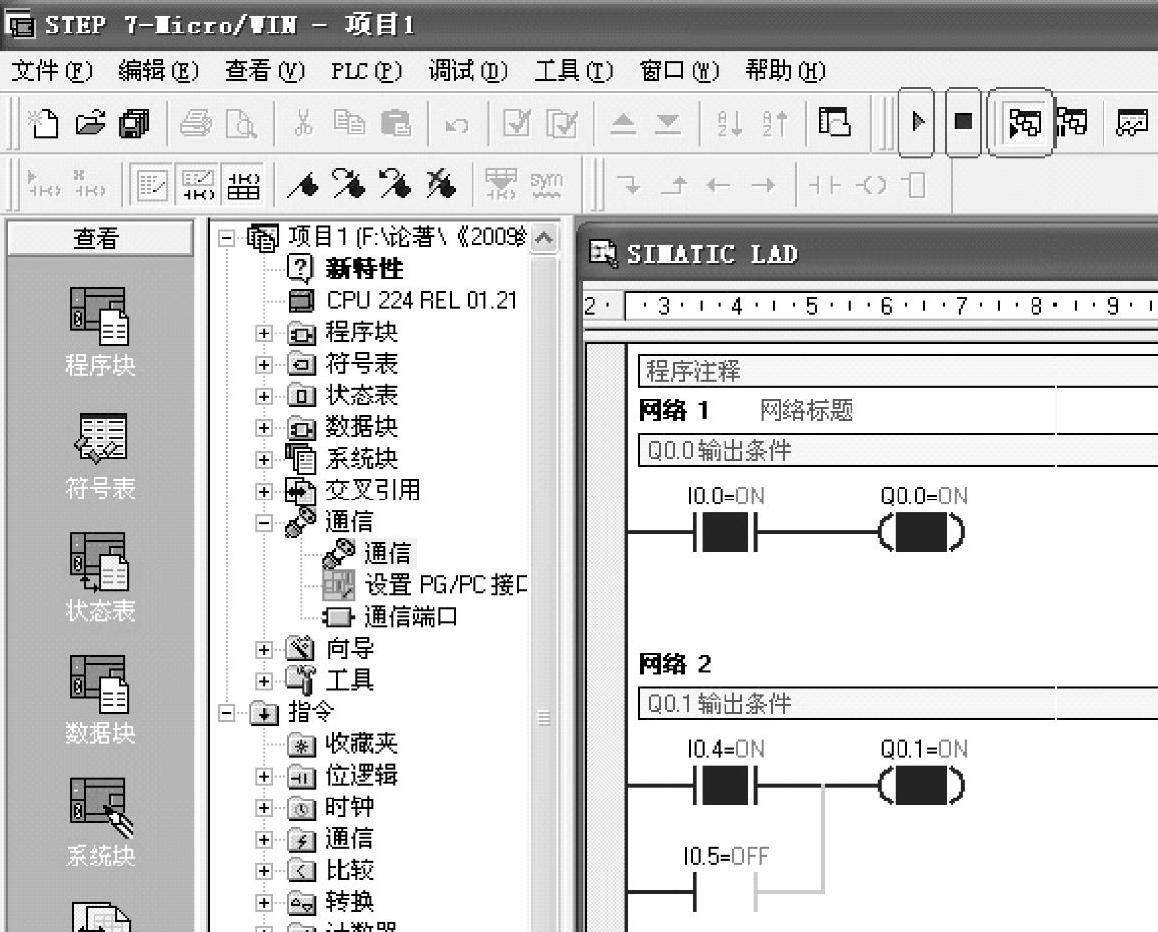Click the next bookmark icon
The width and height of the screenshot is (1158, 932).
349,185
